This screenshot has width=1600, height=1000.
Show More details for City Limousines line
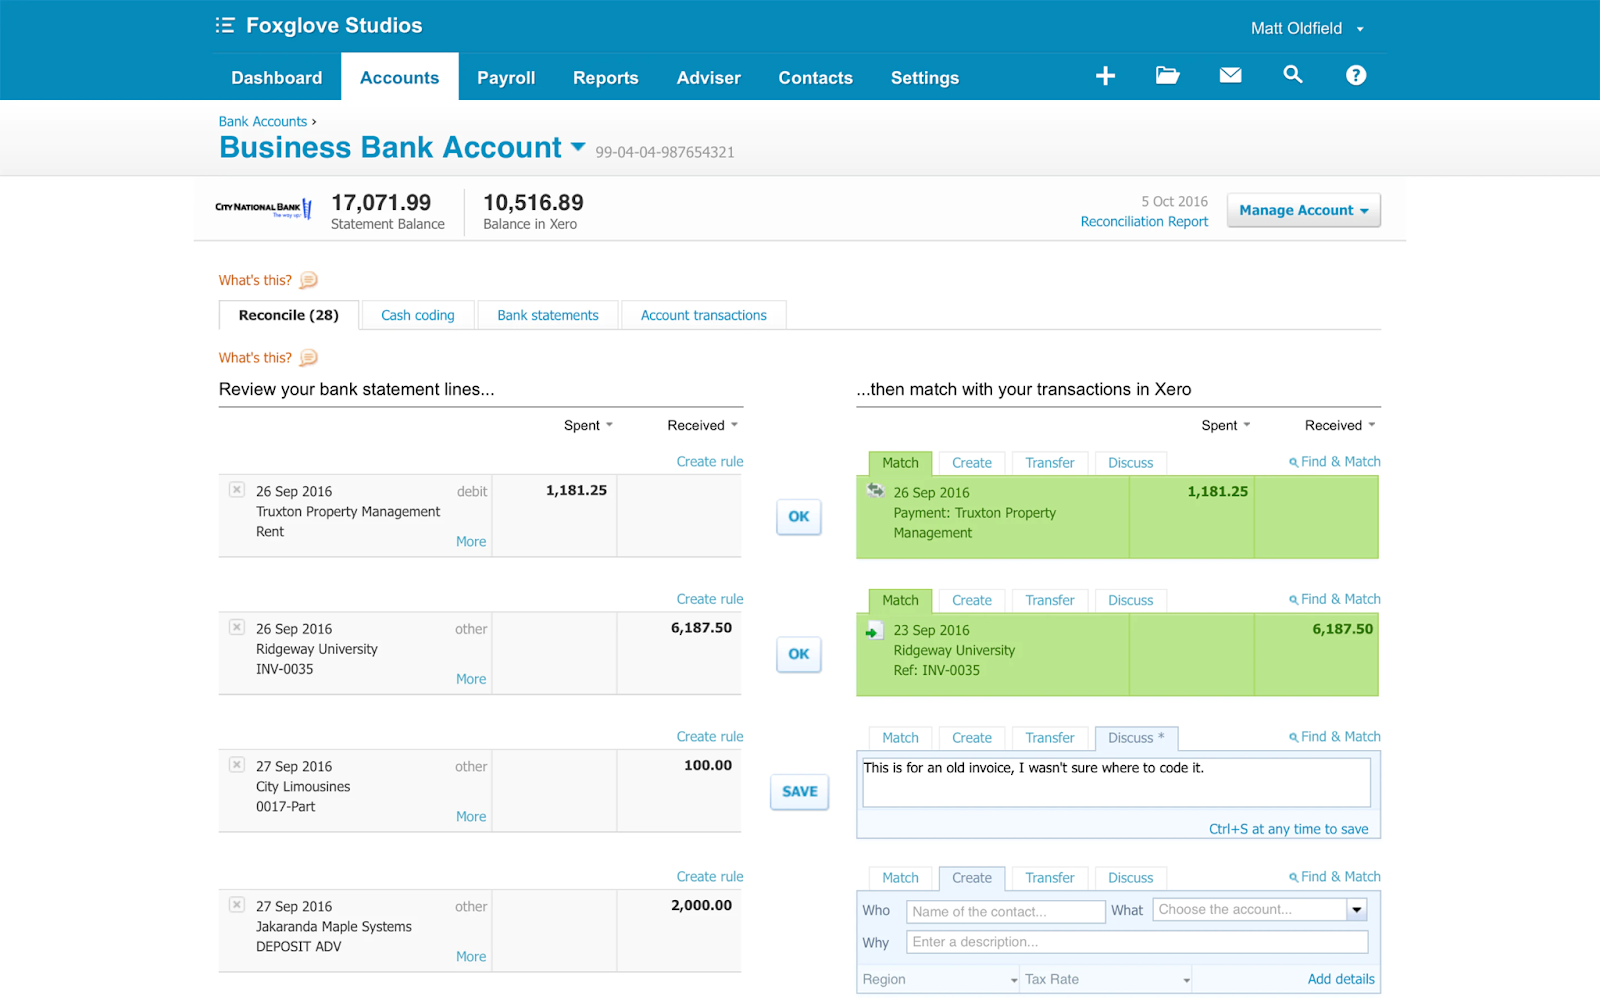point(471,816)
